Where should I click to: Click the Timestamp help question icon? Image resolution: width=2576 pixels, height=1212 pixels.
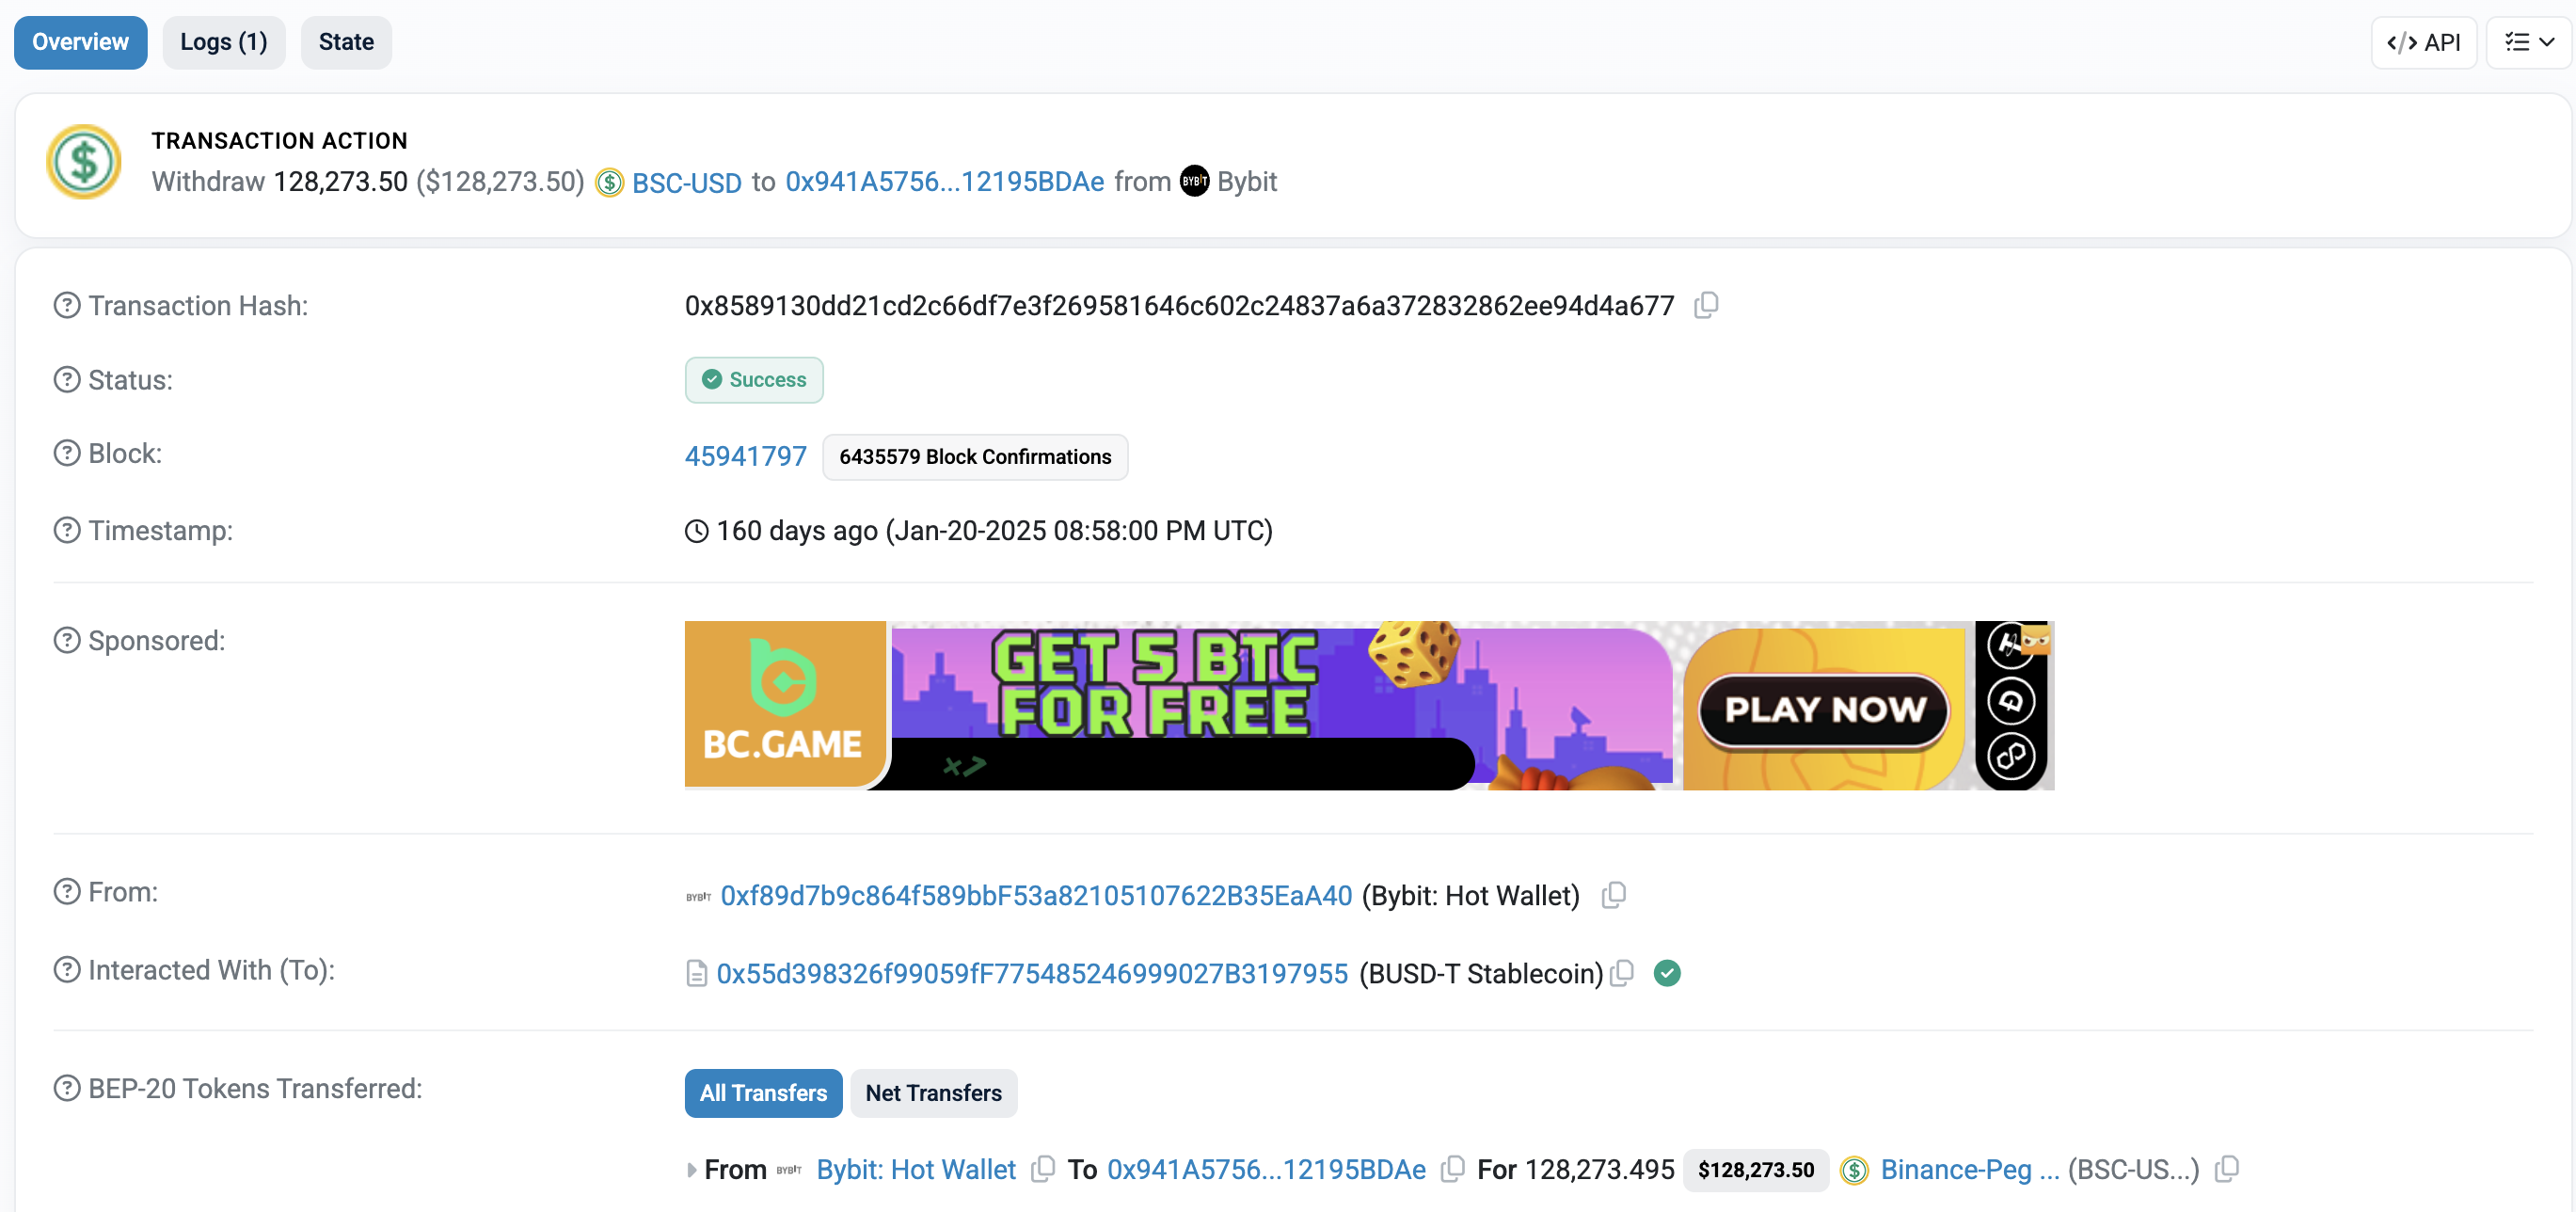pos(67,530)
